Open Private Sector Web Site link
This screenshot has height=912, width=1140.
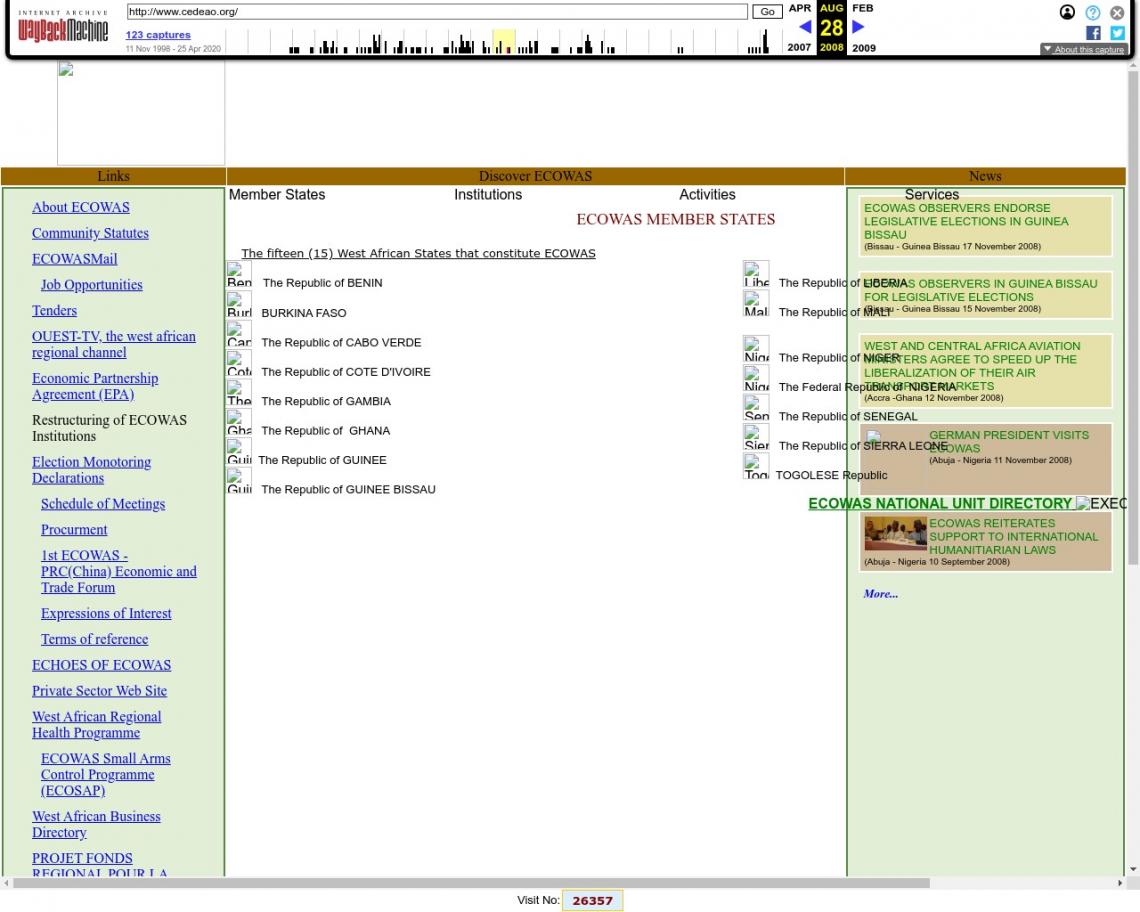click(x=100, y=691)
